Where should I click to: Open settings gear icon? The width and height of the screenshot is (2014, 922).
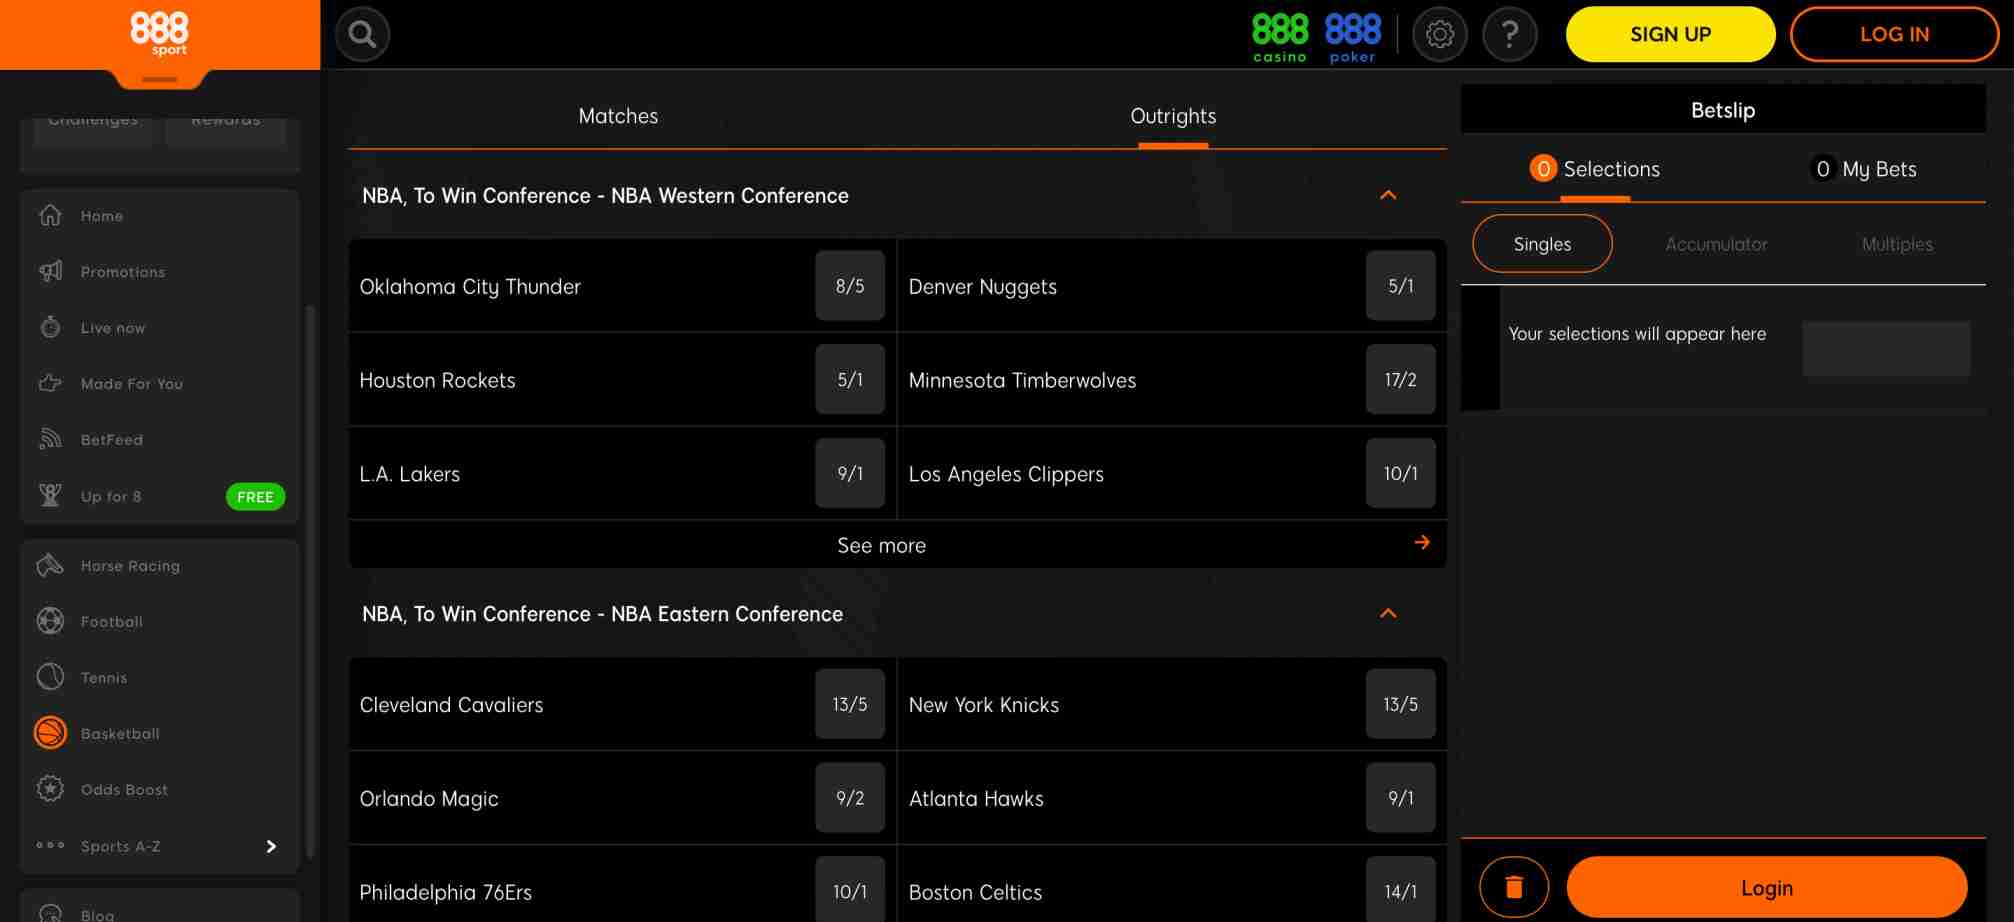click(x=1440, y=35)
